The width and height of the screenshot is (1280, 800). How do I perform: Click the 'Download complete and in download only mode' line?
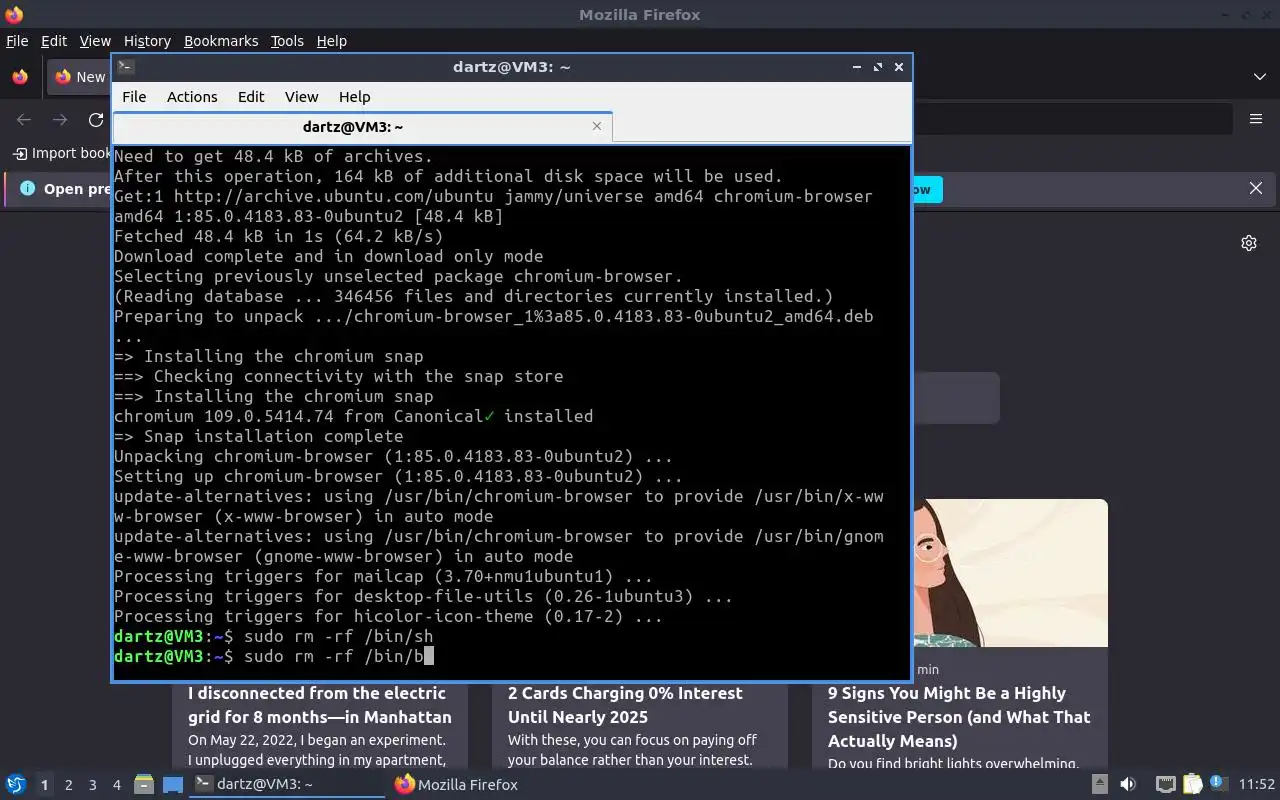(329, 256)
